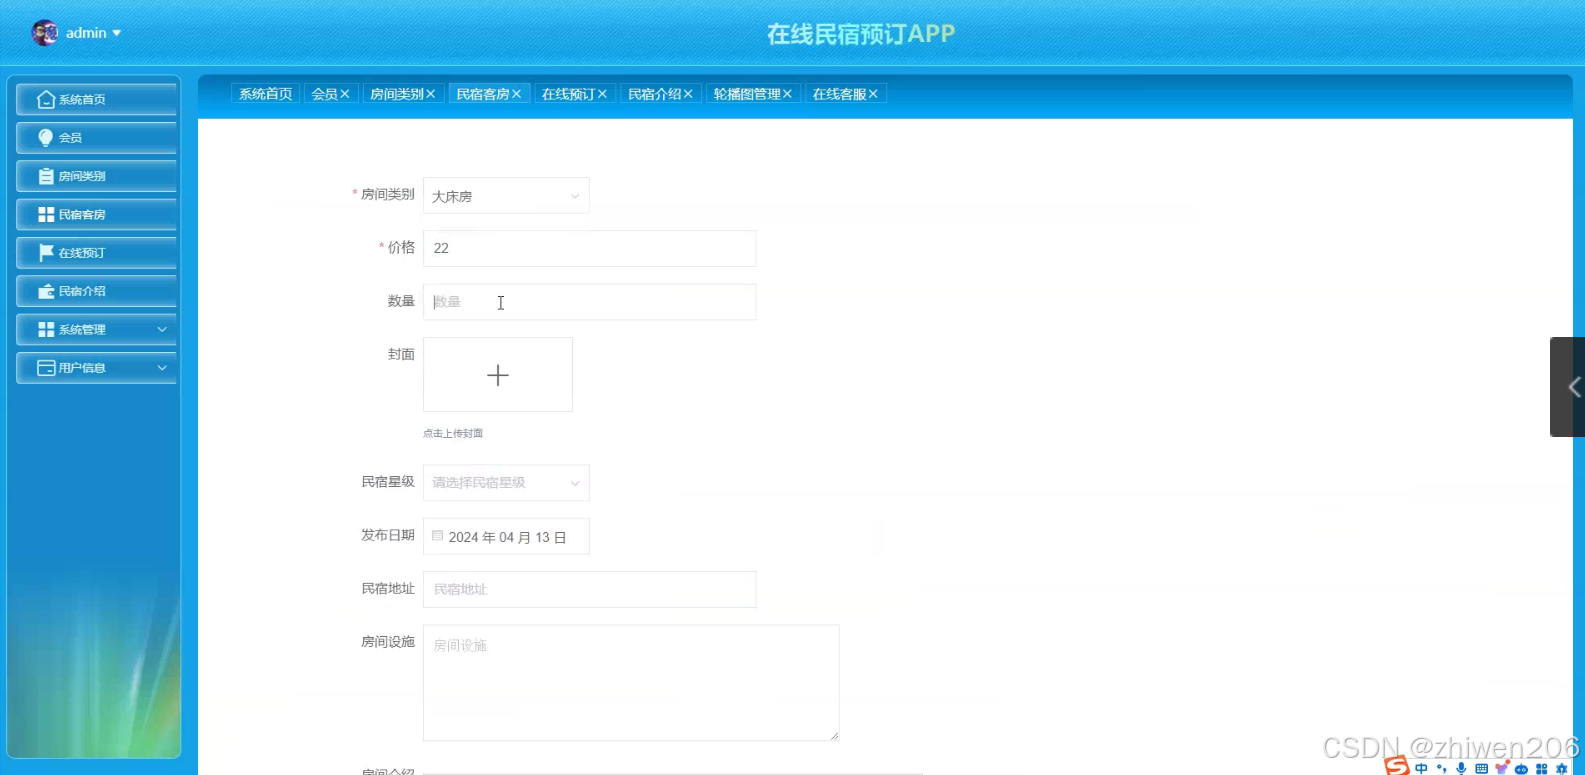Image resolution: width=1585 pixels, height=775 pixels.
Task: Click the calendar icon in 发布日期
Action: pos(437,536)
